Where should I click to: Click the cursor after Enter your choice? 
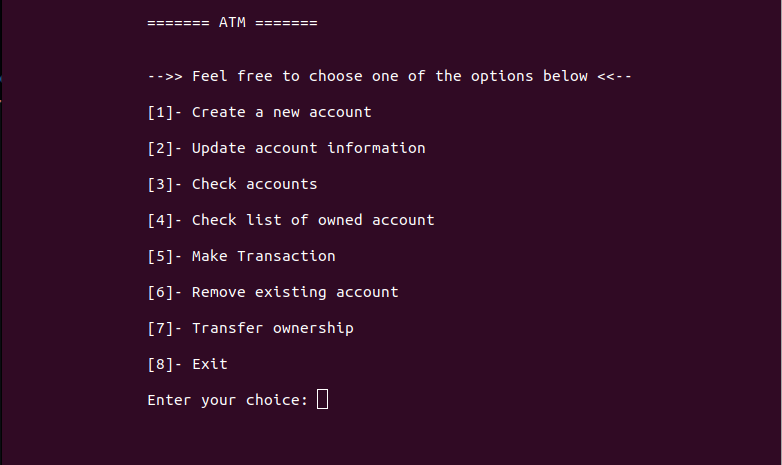pyautogui.click(x=323, y=399)
